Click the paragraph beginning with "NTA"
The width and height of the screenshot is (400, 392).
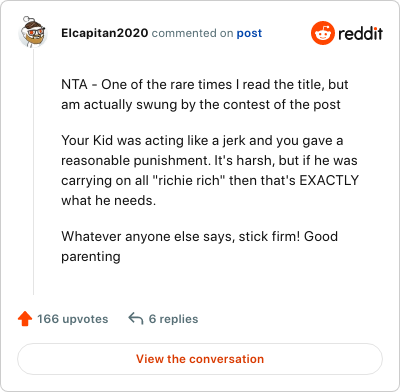(205, 95)
